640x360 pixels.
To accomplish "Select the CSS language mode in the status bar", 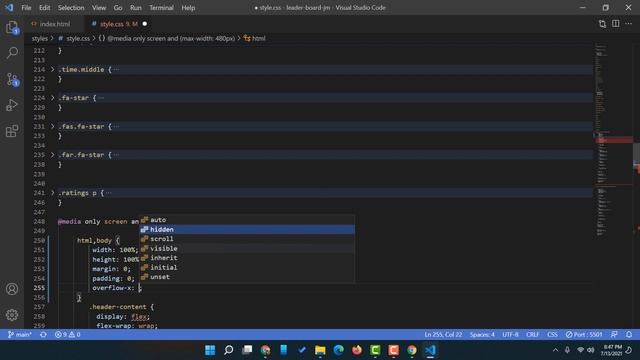I will [x=552, y=334].
